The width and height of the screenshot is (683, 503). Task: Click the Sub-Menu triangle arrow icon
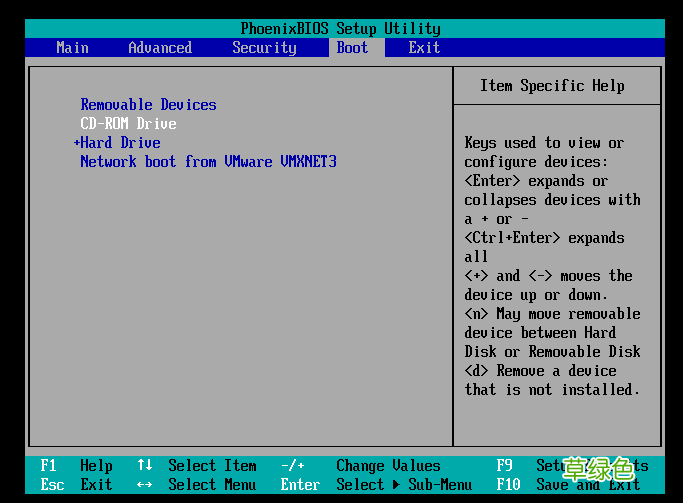[x=396, y=484]
